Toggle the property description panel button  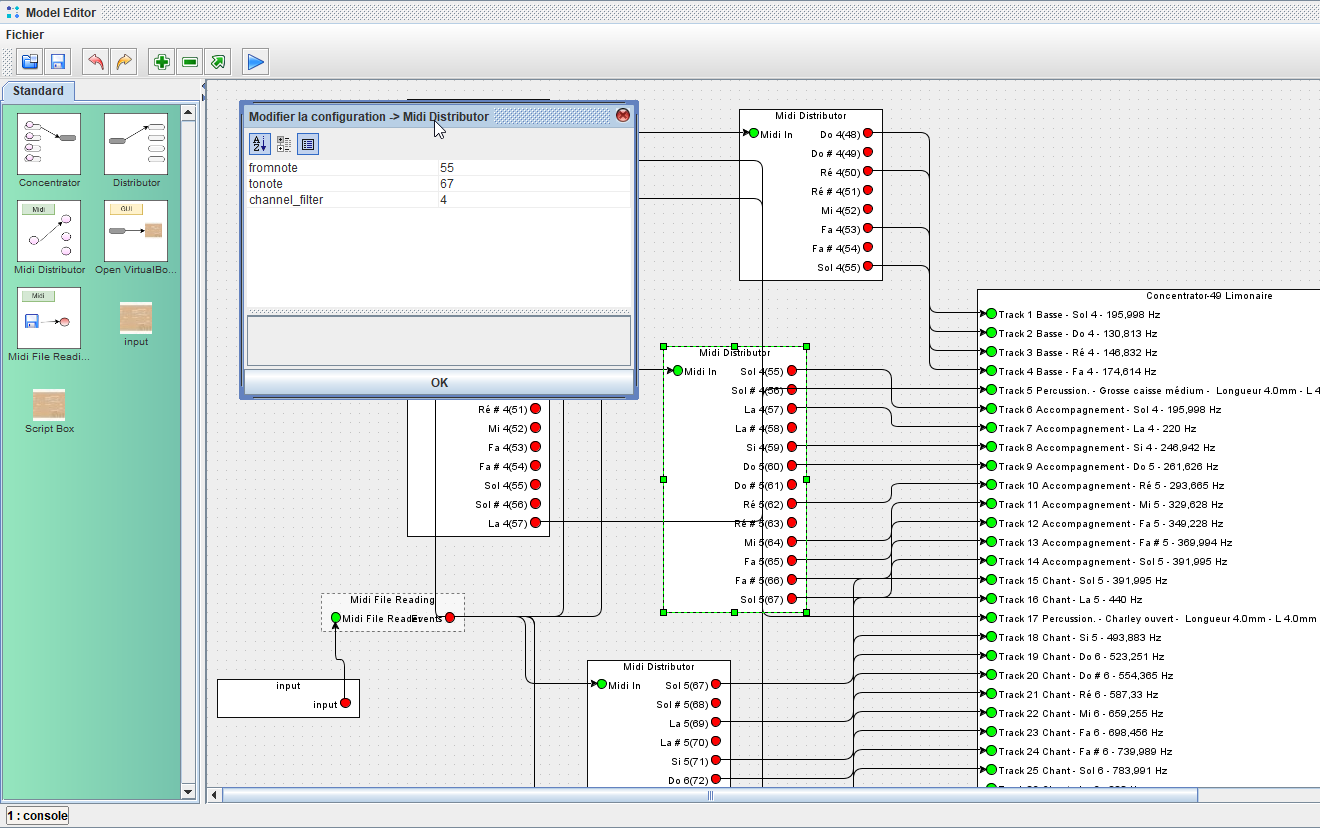point(308,144)
